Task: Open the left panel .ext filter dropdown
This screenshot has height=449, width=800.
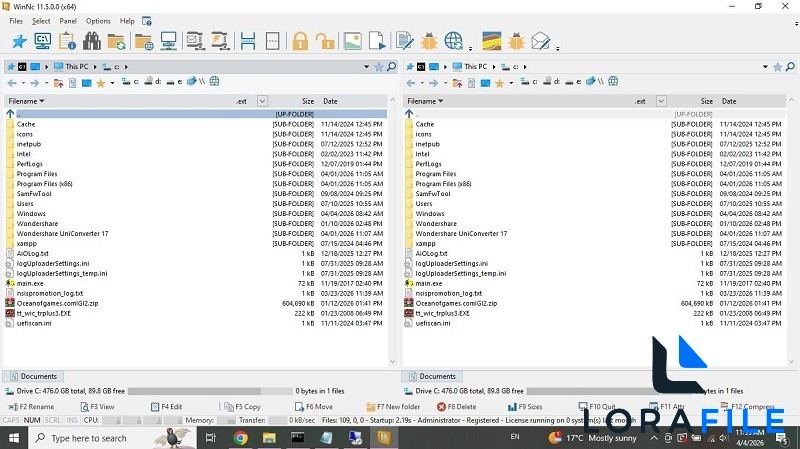Action: [x=262, y=101]
